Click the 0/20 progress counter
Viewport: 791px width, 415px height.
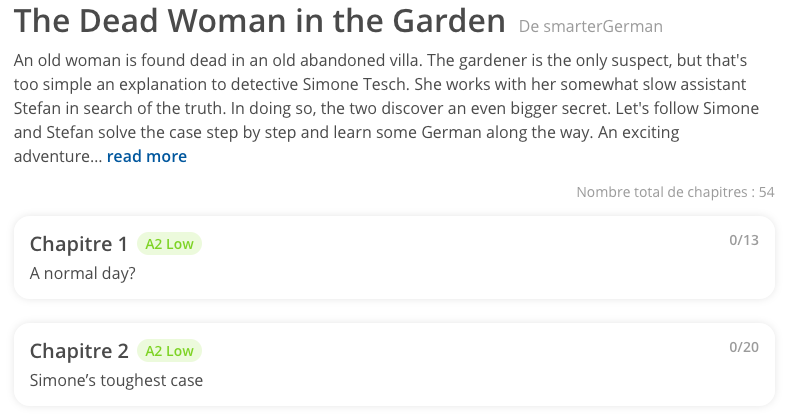click(744, 347)
